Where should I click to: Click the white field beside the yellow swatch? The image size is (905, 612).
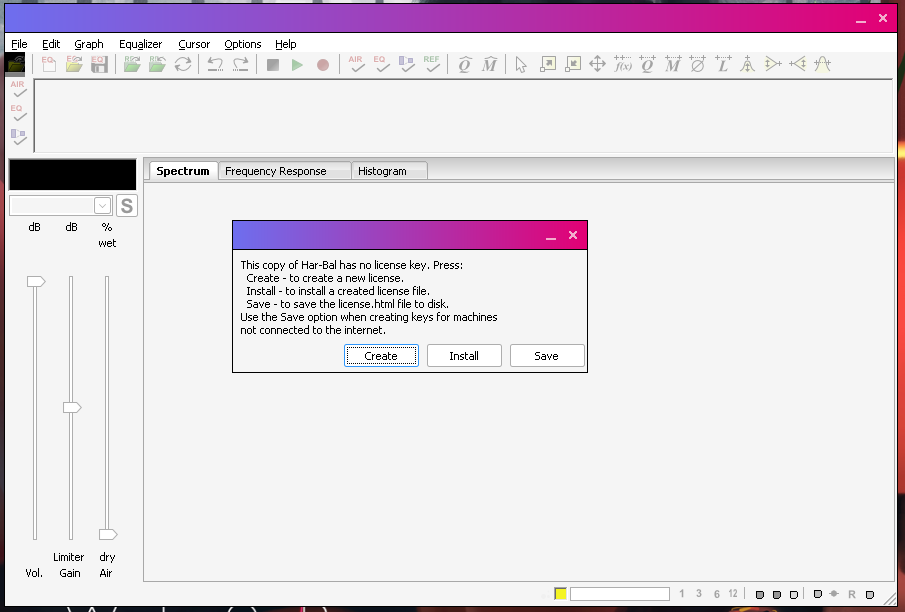[620, 594]
